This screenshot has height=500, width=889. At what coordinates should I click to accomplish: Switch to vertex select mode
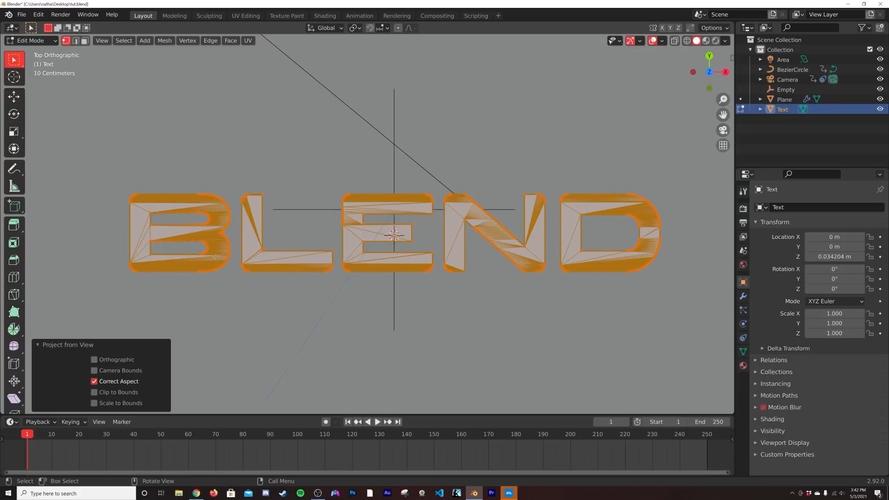click(x=66, y=41)
